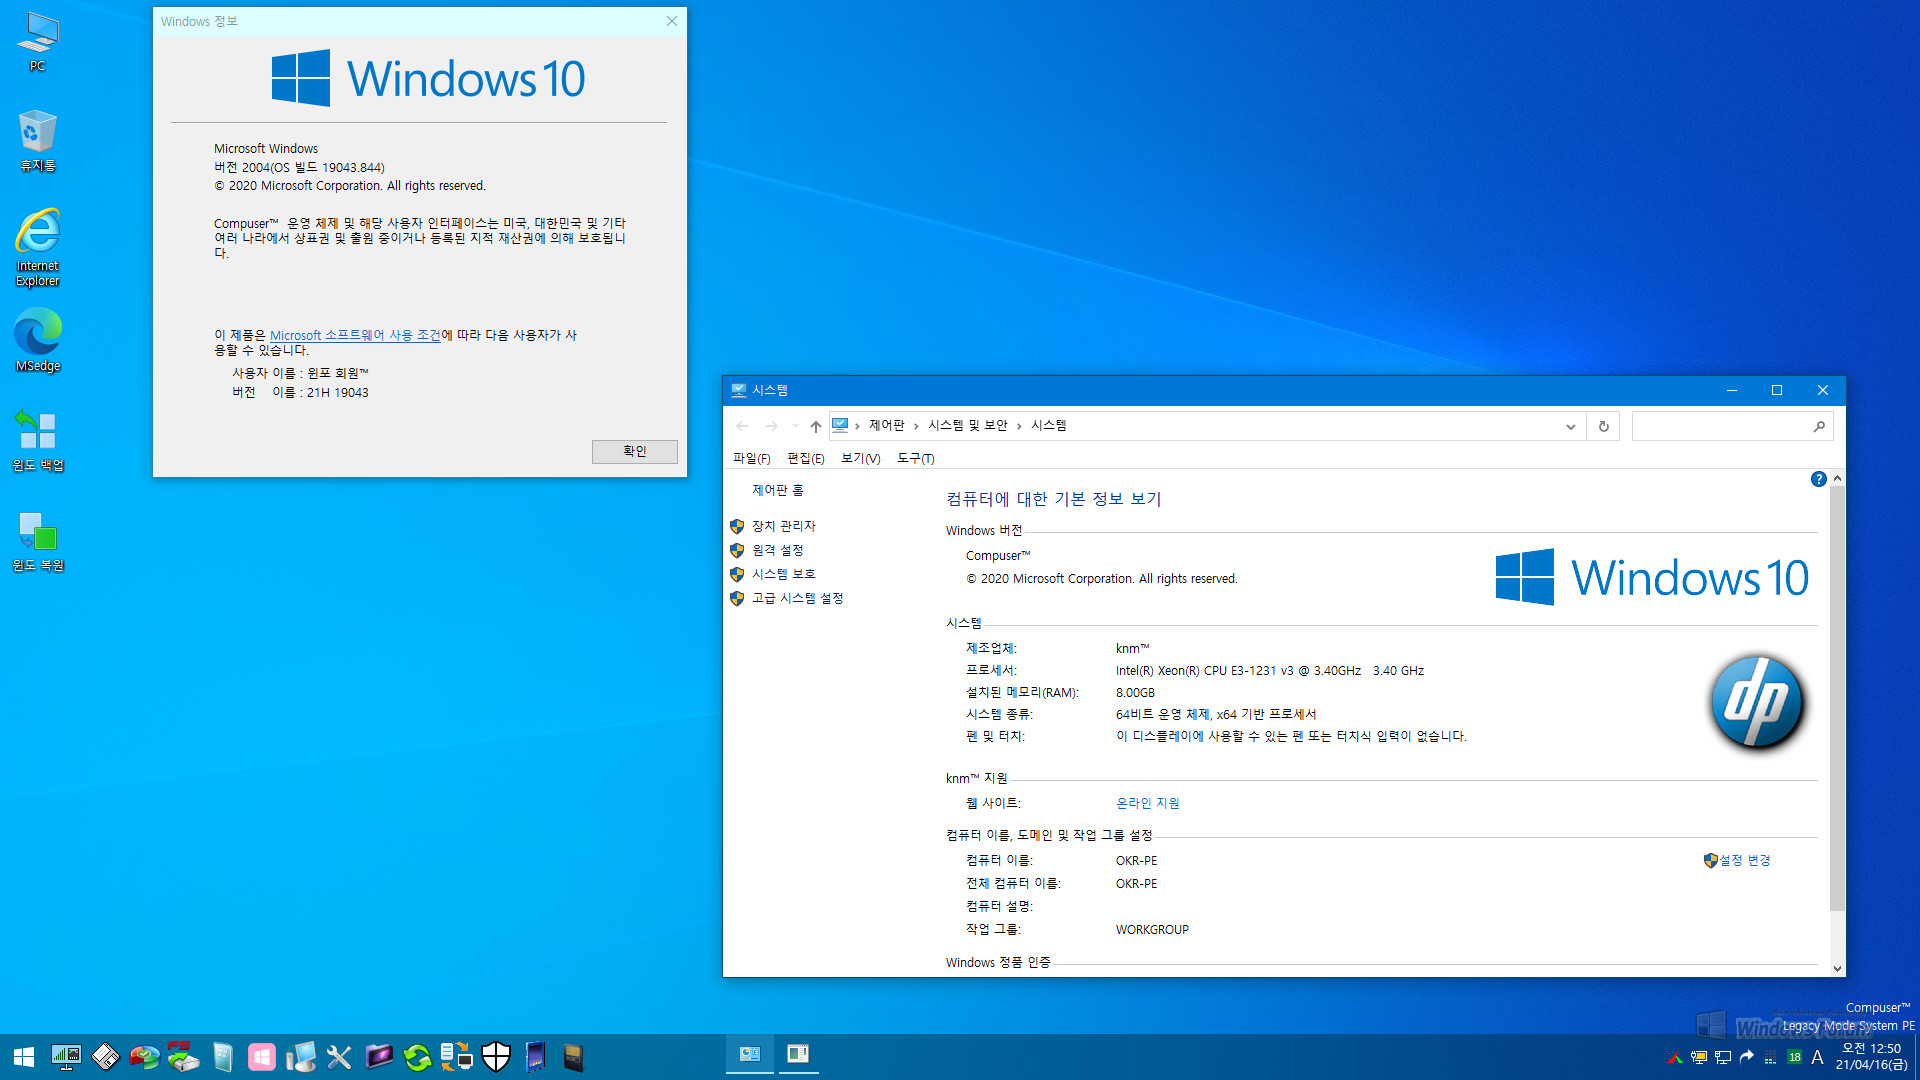The height and width of the screenshot is (1080, 1920).
Task: Click the forward arrow in System window
Action: tap(771, 426)
